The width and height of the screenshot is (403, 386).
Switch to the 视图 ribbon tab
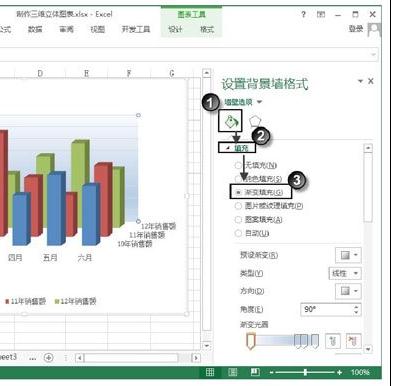(98, 29)
